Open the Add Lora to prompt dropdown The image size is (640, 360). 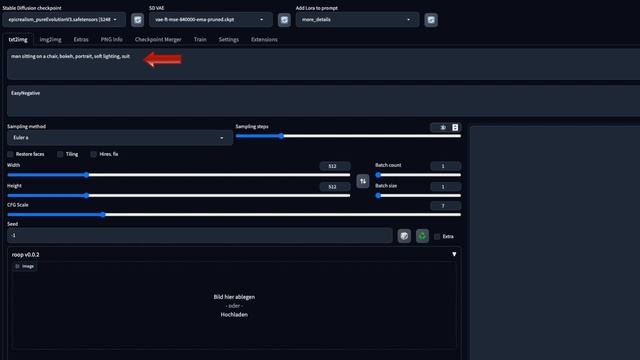pyautogui.click(x=357, y=20)
